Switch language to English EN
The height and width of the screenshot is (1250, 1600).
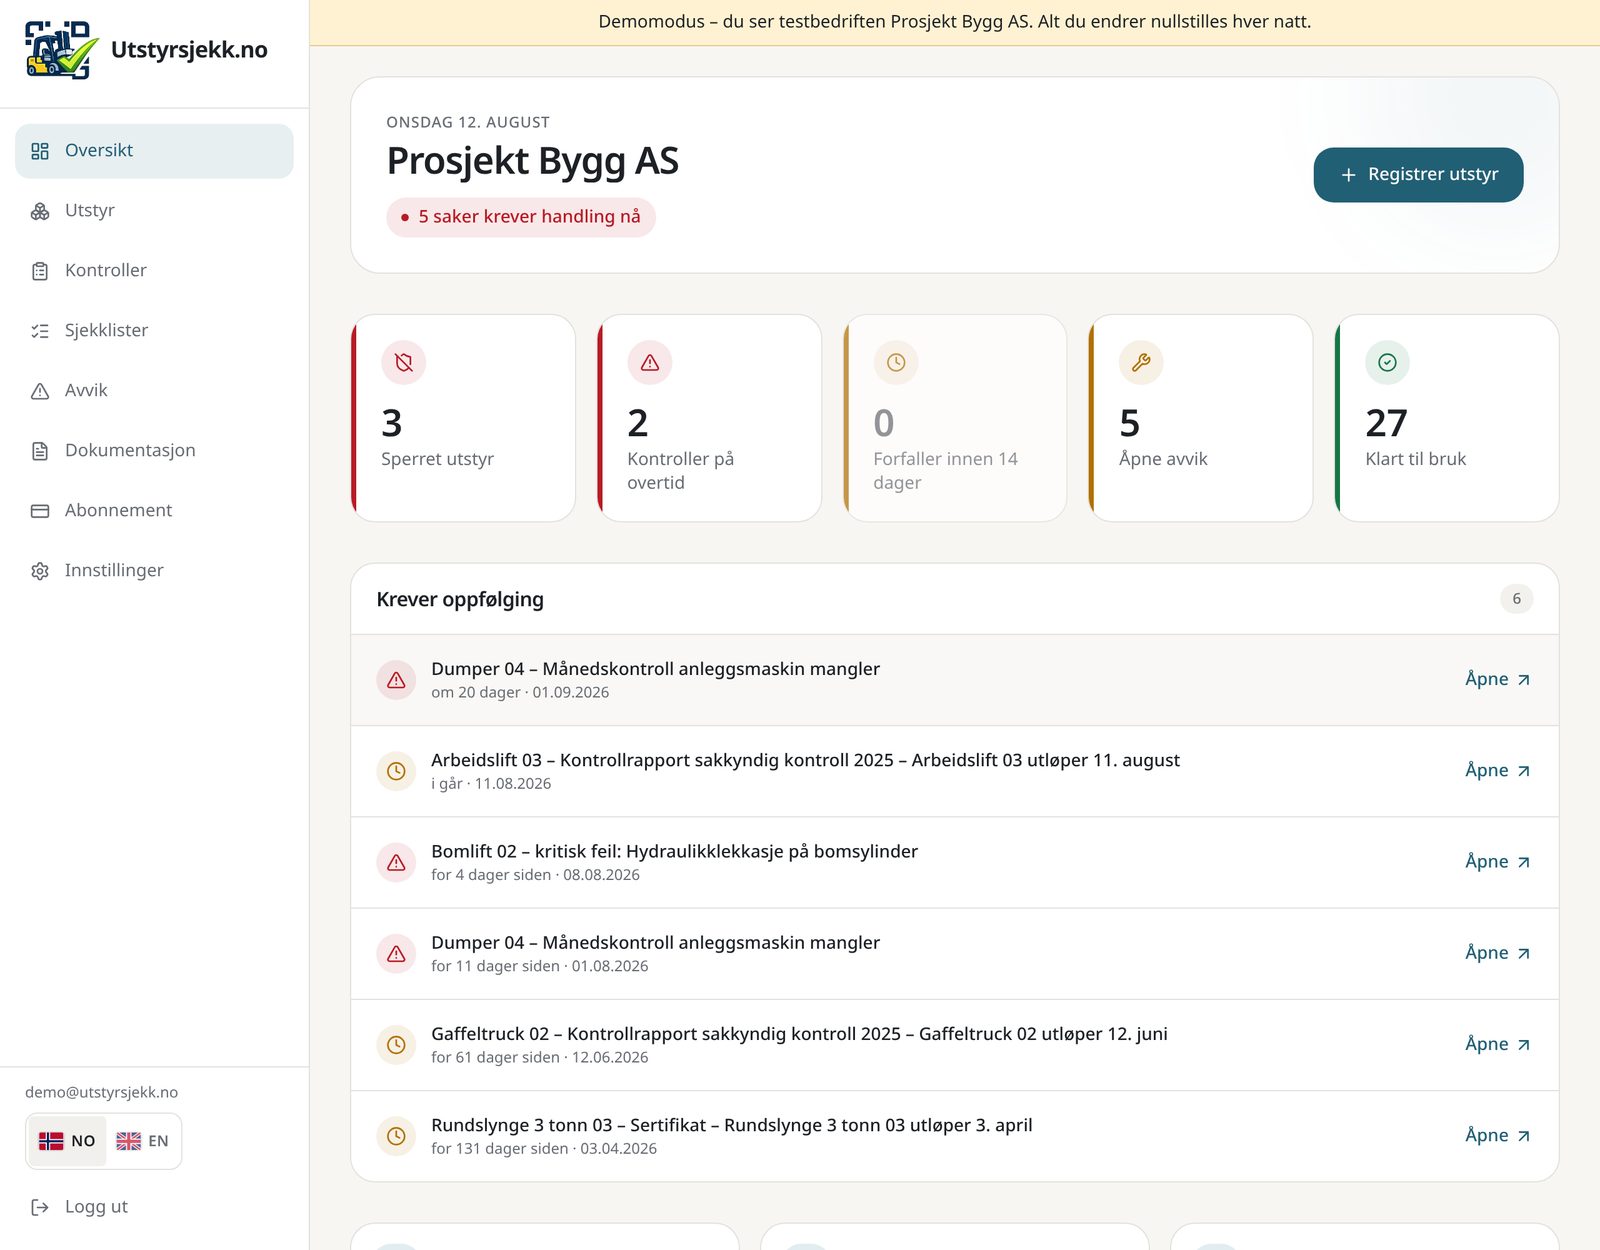(142, 1141)
